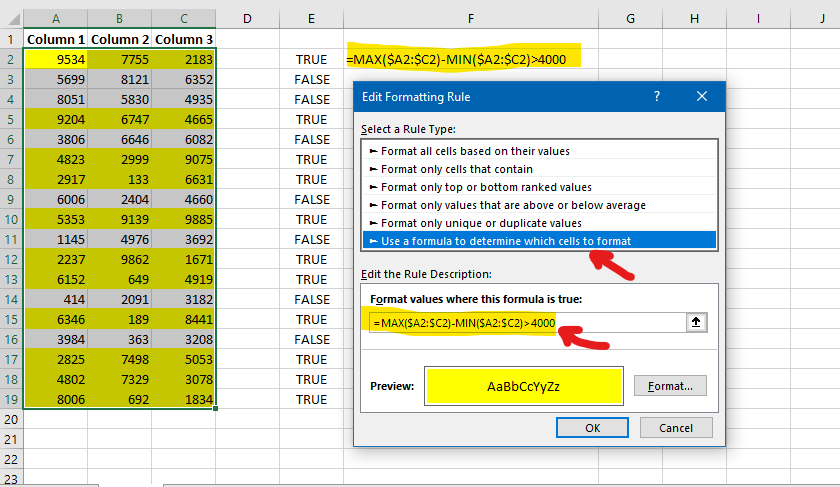This screenshot has width=840, height=487.
Task: Click the 'Column 2' header cell
Action: 119,39
